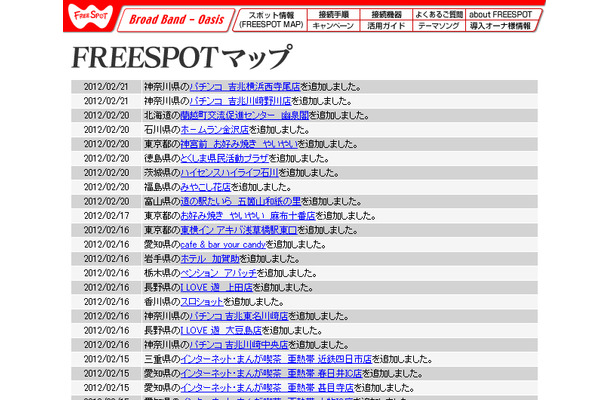610x400 pixels.
Task: Click 栃木県の text before ペンション アパッチ
Action: [162, 273]
